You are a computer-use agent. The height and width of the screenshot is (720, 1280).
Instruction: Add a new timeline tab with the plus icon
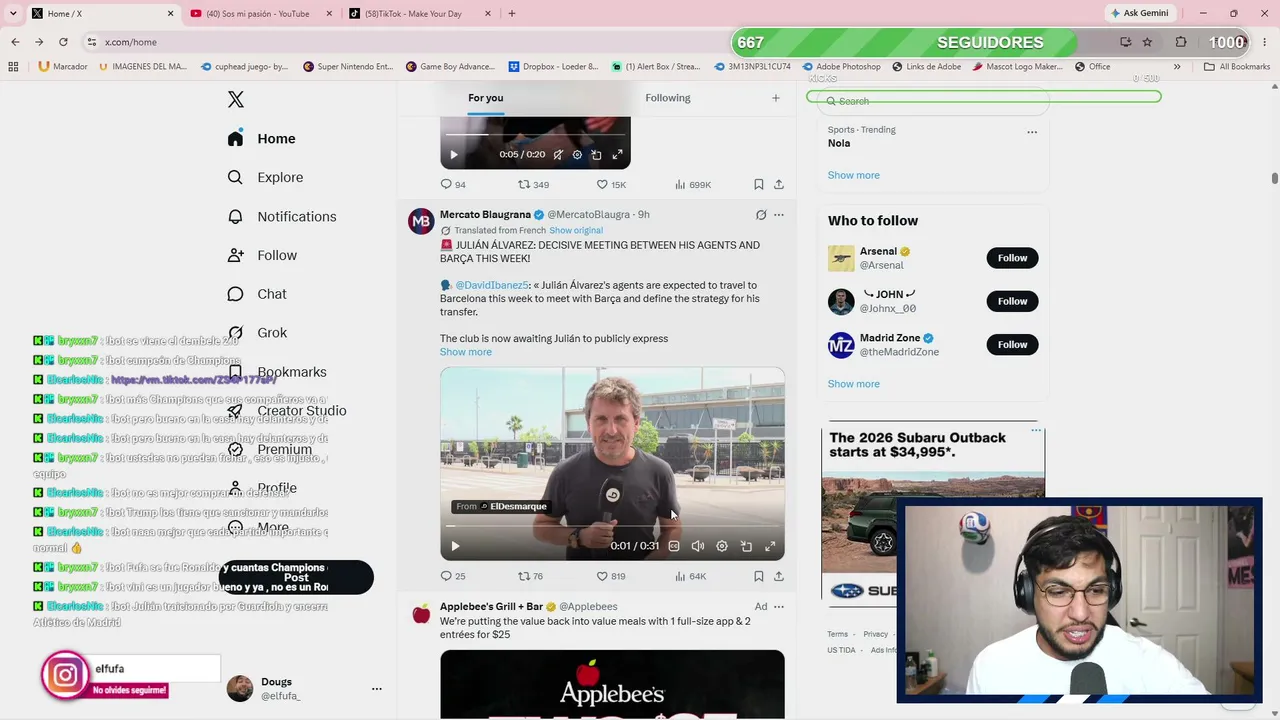point(775,98)
